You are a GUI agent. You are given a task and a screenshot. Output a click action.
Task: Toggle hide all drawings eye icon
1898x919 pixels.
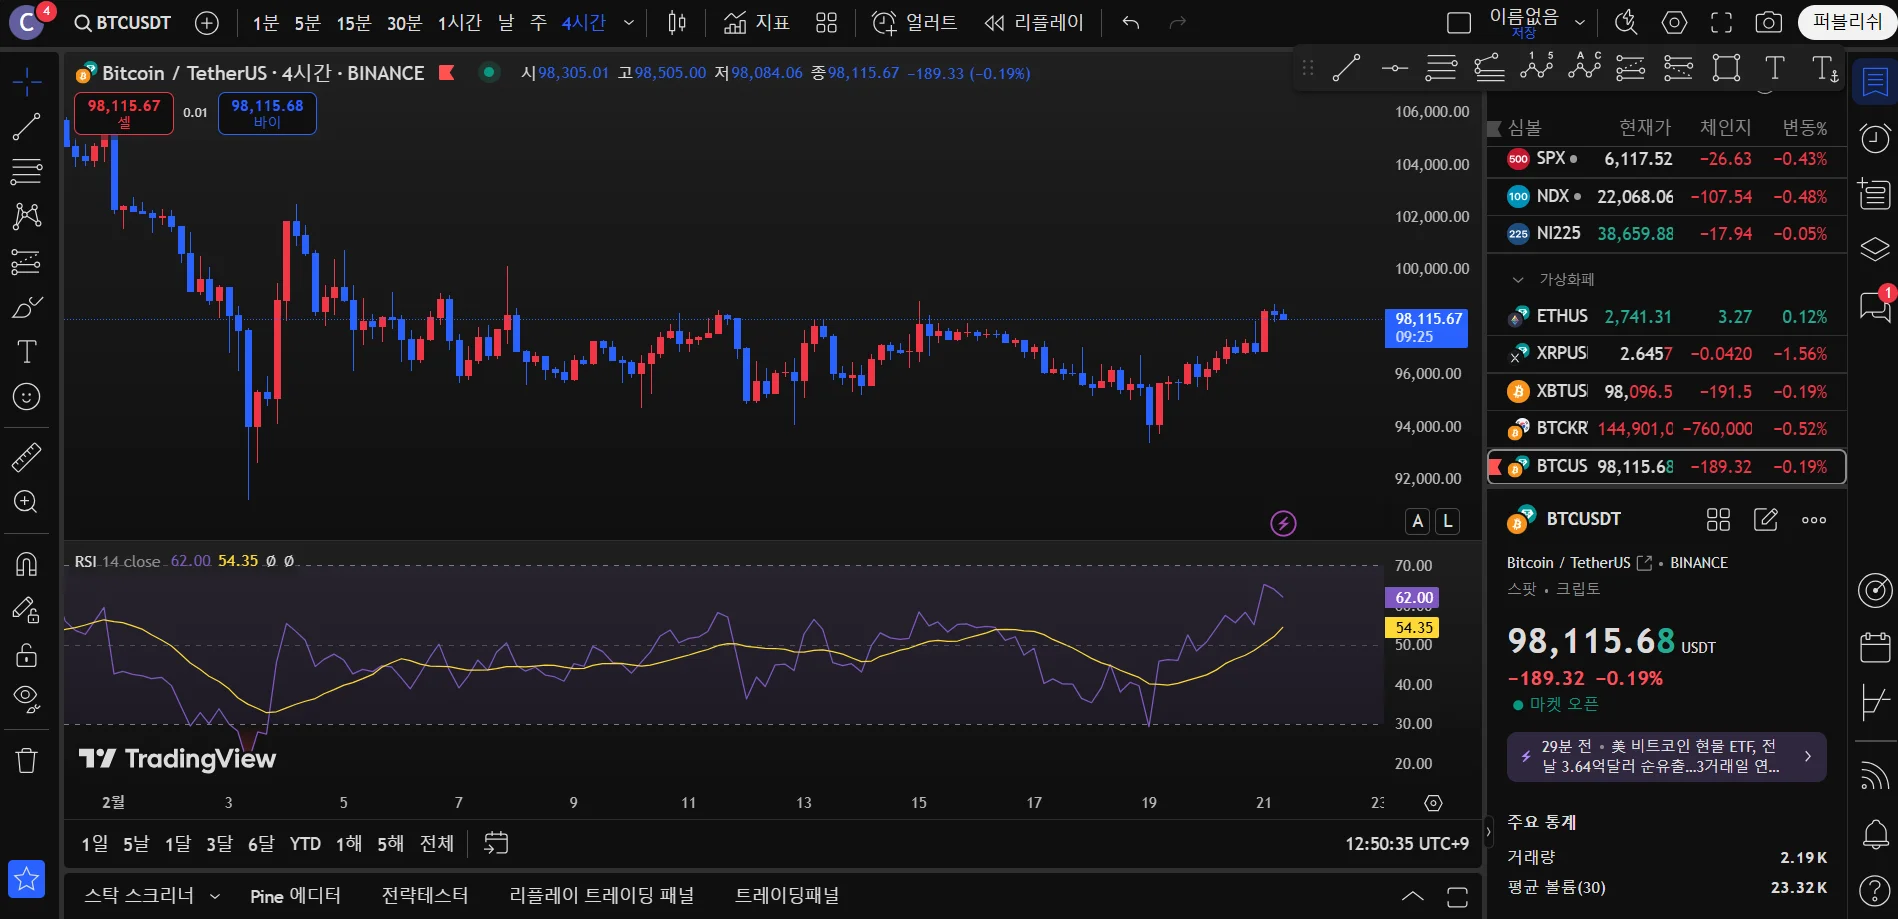(26, 699)
